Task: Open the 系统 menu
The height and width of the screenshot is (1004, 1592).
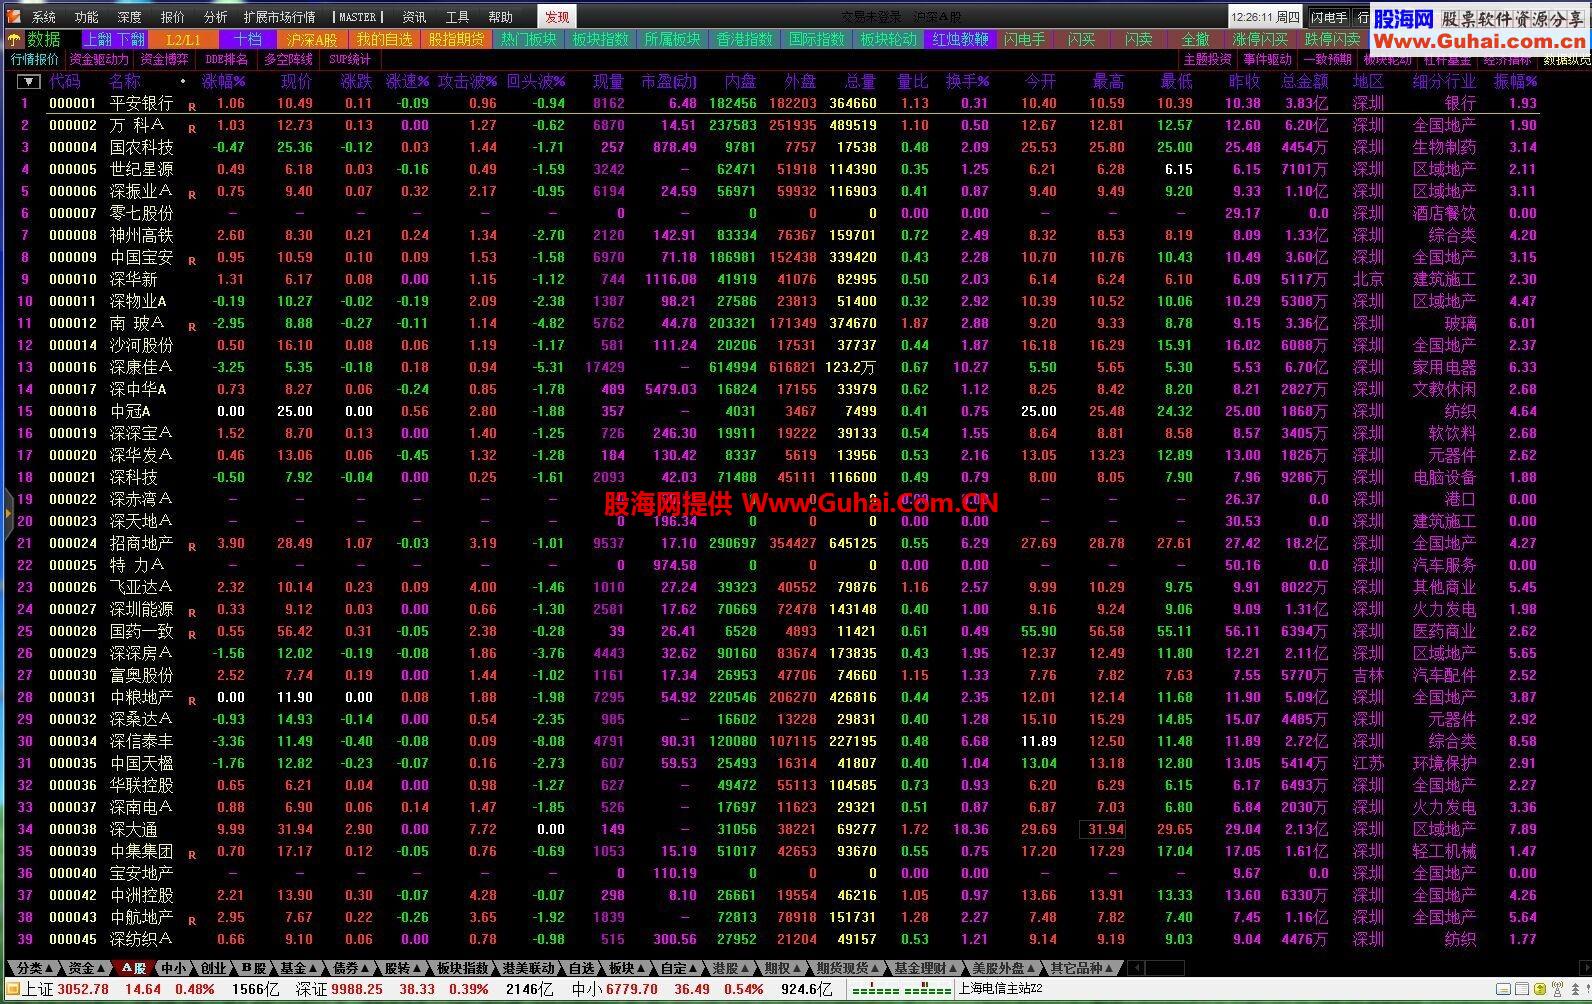Action: [x=44, y=17]
